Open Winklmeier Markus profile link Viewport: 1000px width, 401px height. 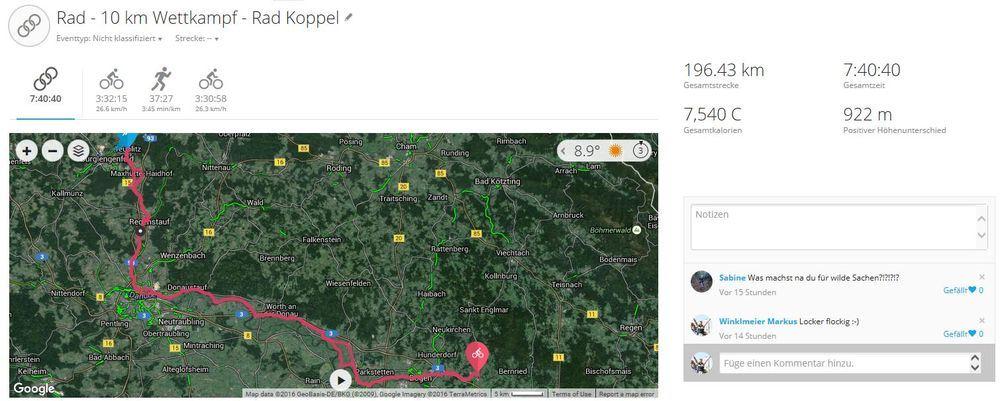coord(758,321)
